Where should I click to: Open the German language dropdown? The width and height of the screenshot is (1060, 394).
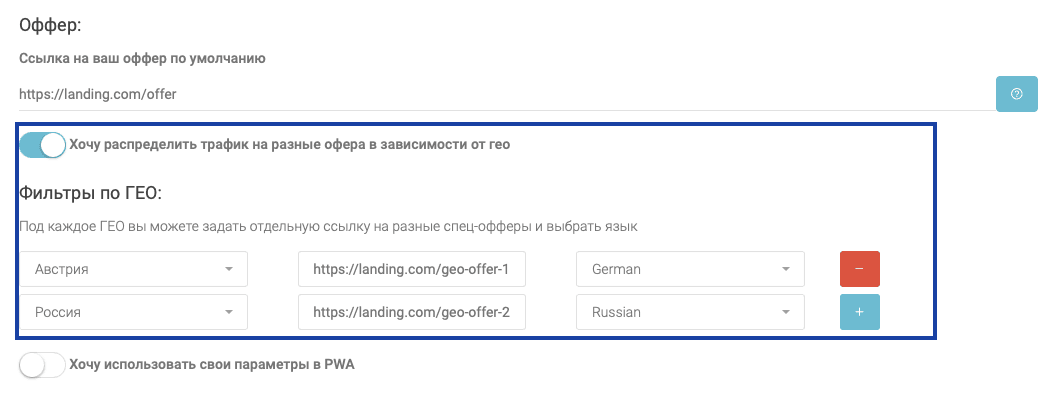[x=690, y=269]
